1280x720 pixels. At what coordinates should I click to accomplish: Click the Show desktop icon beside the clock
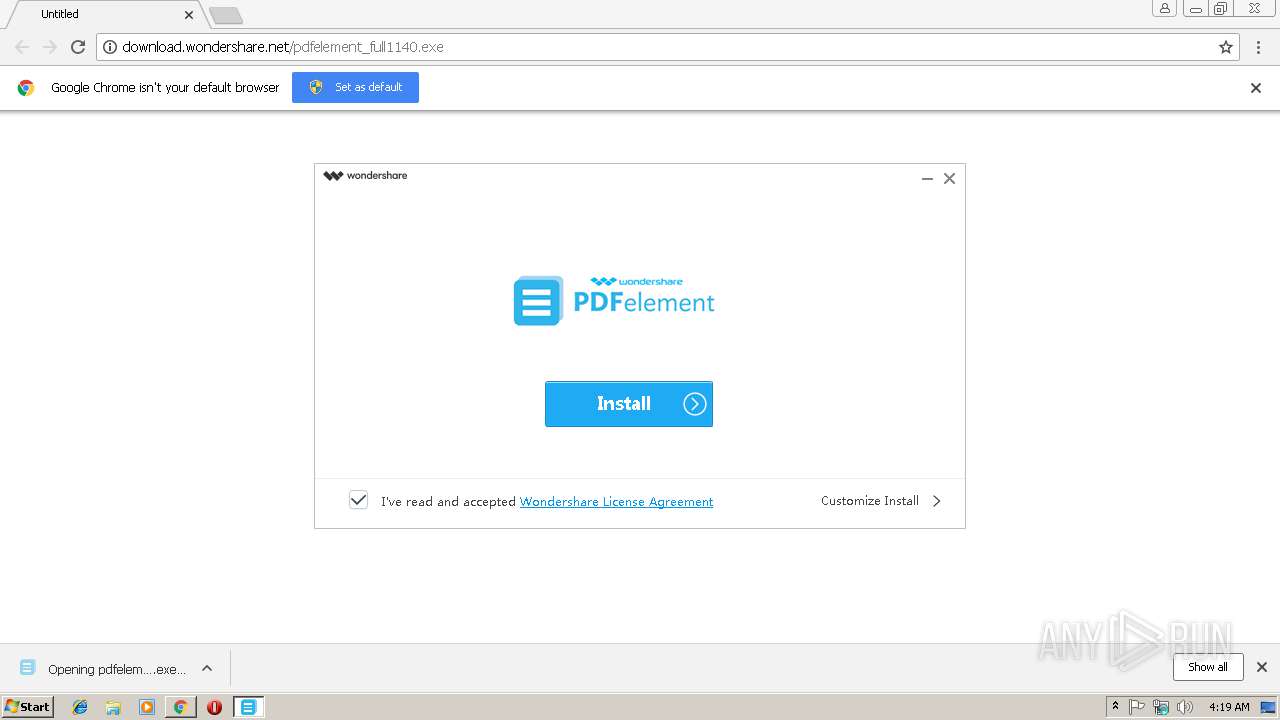(x=1269, y=707)
